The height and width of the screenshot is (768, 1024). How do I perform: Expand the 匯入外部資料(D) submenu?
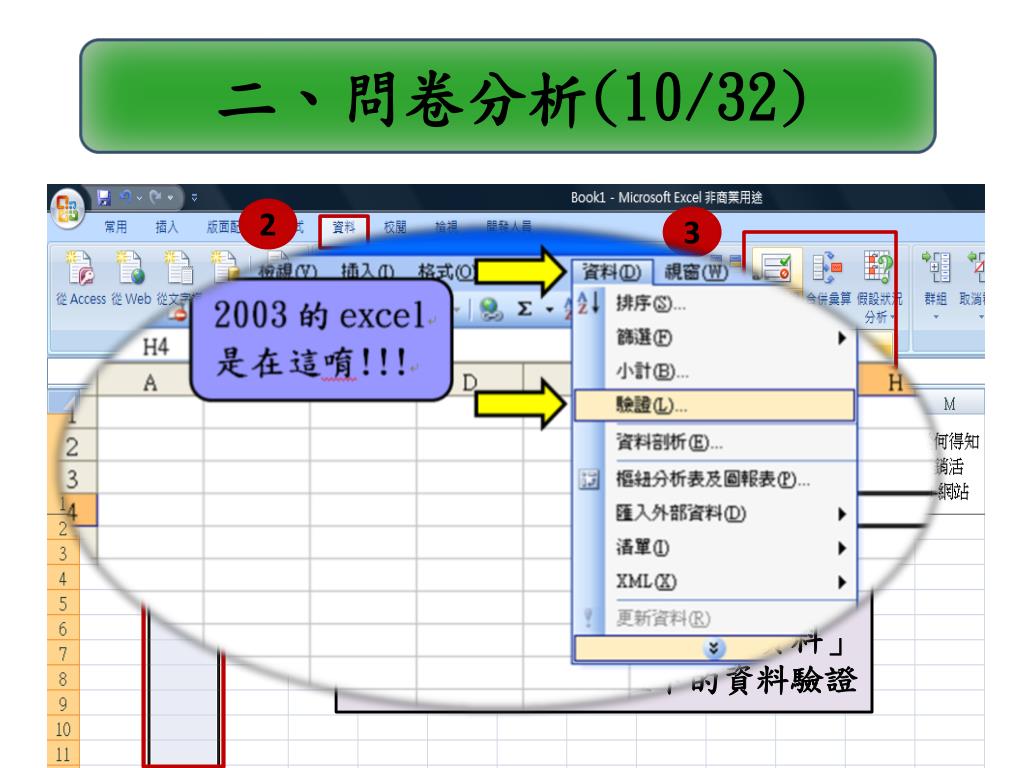click(x=714, y=513)
